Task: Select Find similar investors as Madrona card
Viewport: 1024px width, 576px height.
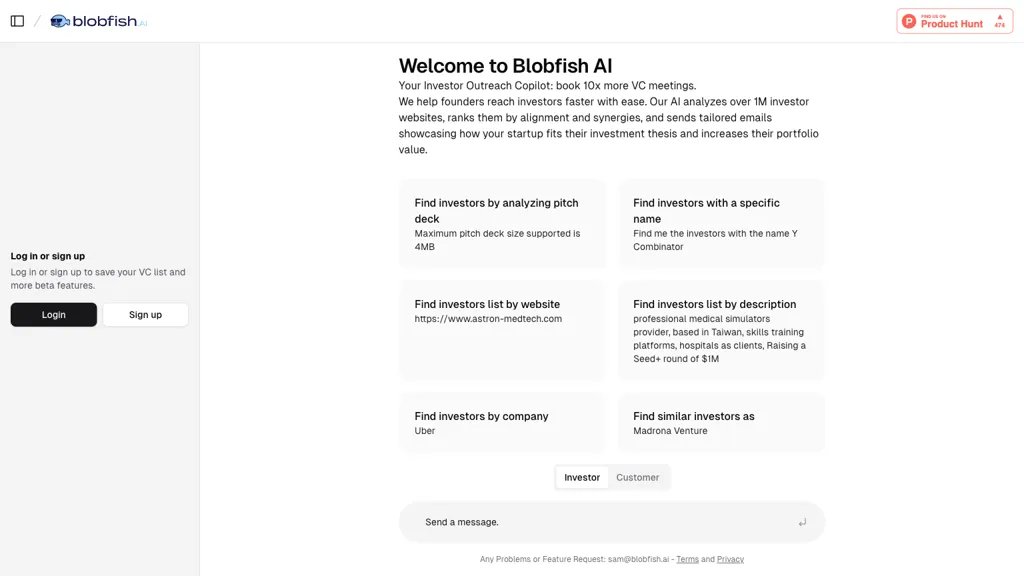Action: 721,423
